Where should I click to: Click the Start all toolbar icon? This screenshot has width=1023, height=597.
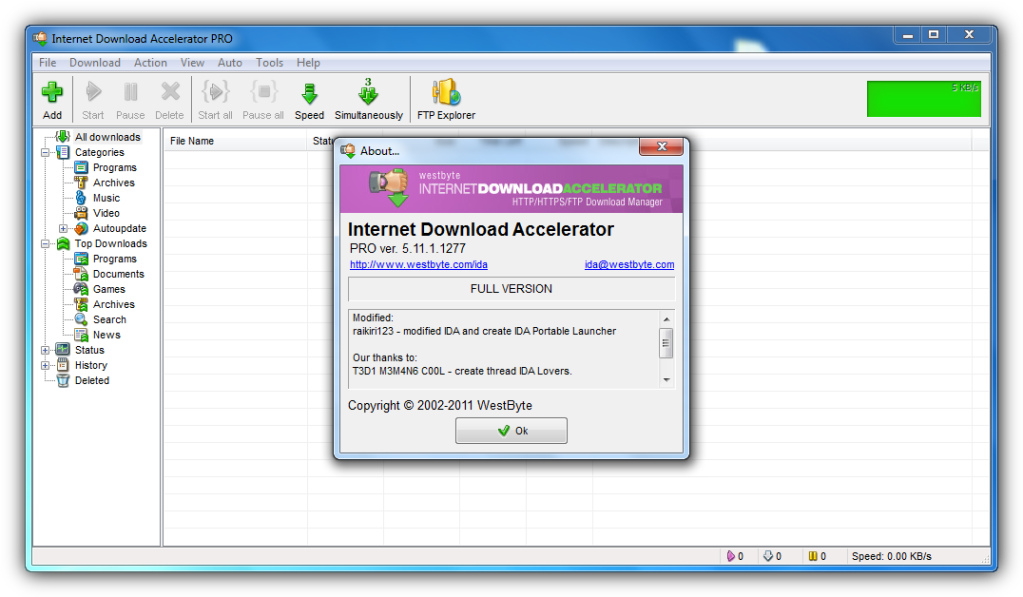coord(215,92)
